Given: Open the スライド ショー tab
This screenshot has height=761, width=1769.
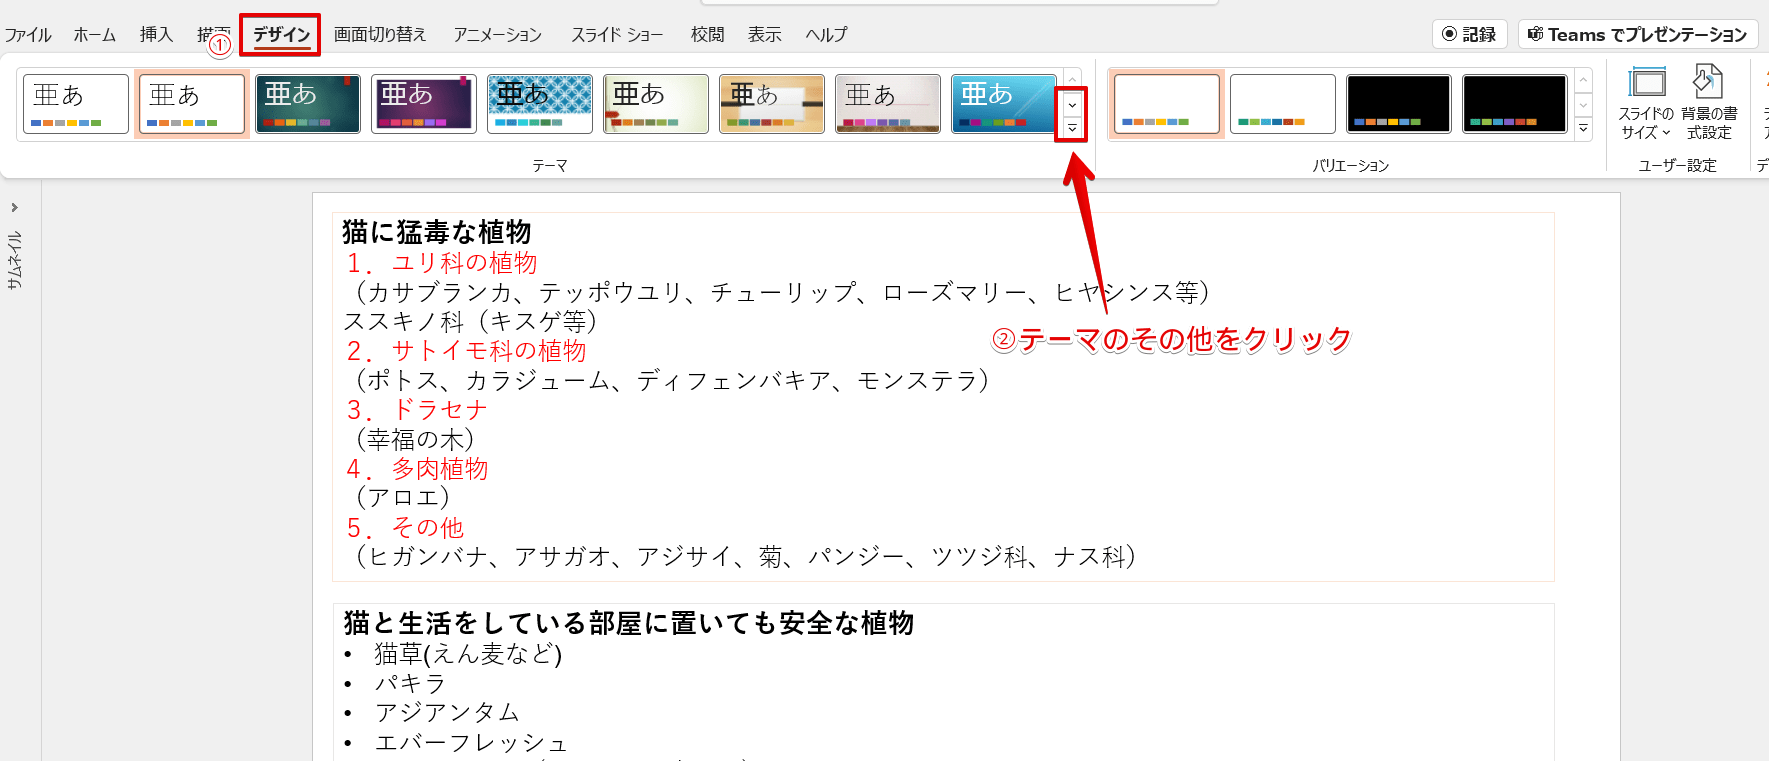Looking at the screenshot, I should (x=617, y=35).
